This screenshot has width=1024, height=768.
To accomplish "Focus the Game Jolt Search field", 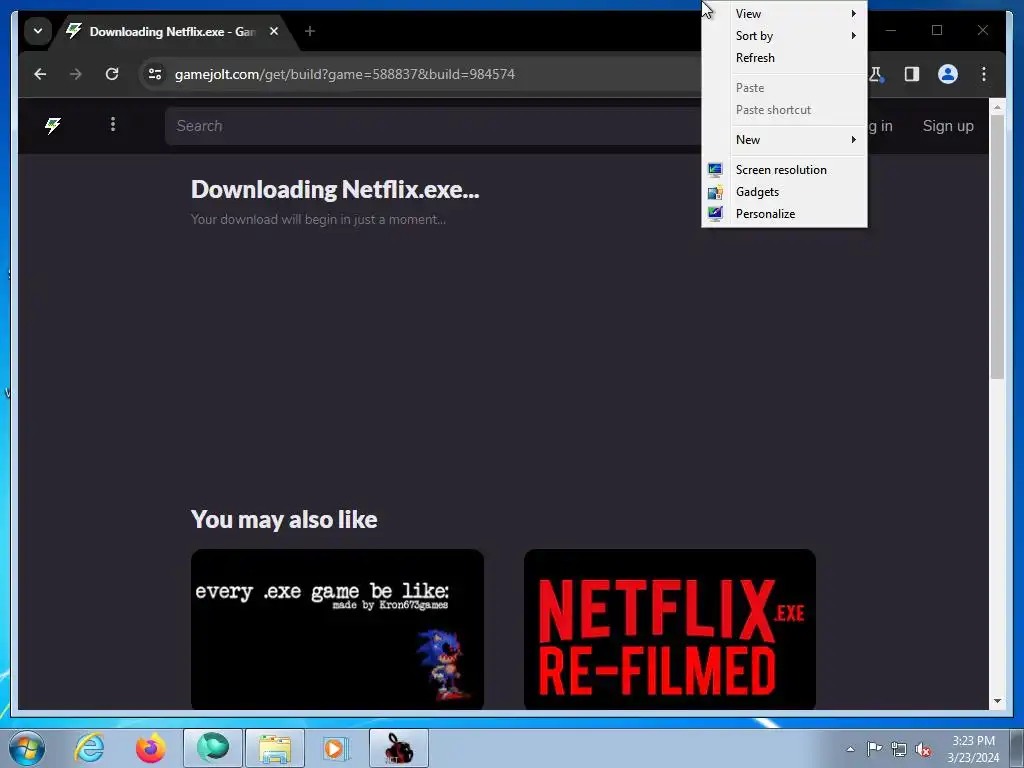I will click(432, 125).
